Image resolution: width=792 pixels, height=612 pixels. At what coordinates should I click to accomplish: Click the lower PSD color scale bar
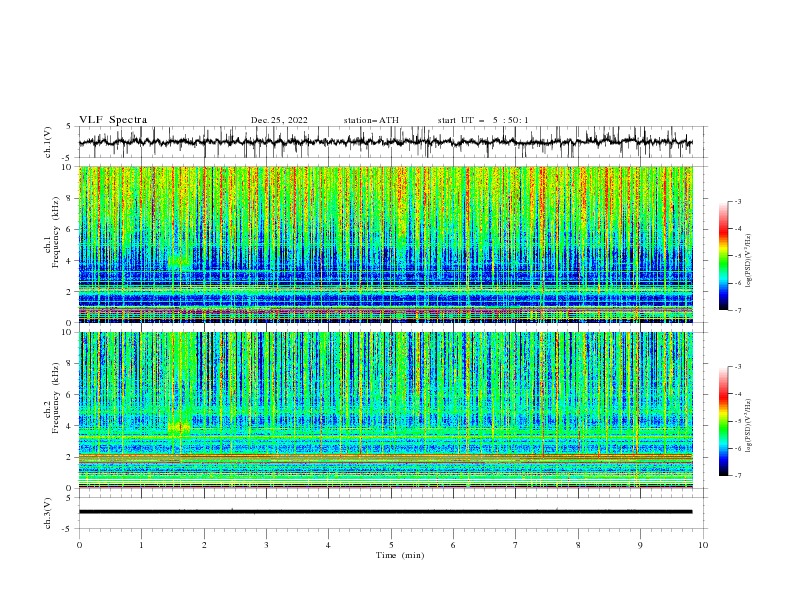tap(723, 421)
